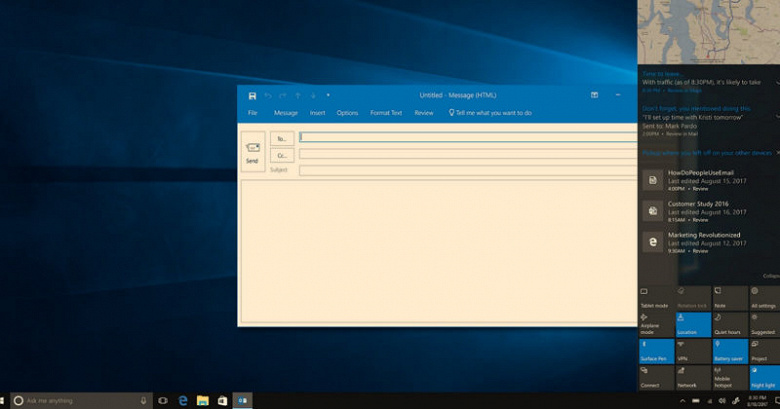Image resolution: width=780 pixels, height=409 pixels.
Task: Click the Task View icon on taskbar
Action: 163,400
